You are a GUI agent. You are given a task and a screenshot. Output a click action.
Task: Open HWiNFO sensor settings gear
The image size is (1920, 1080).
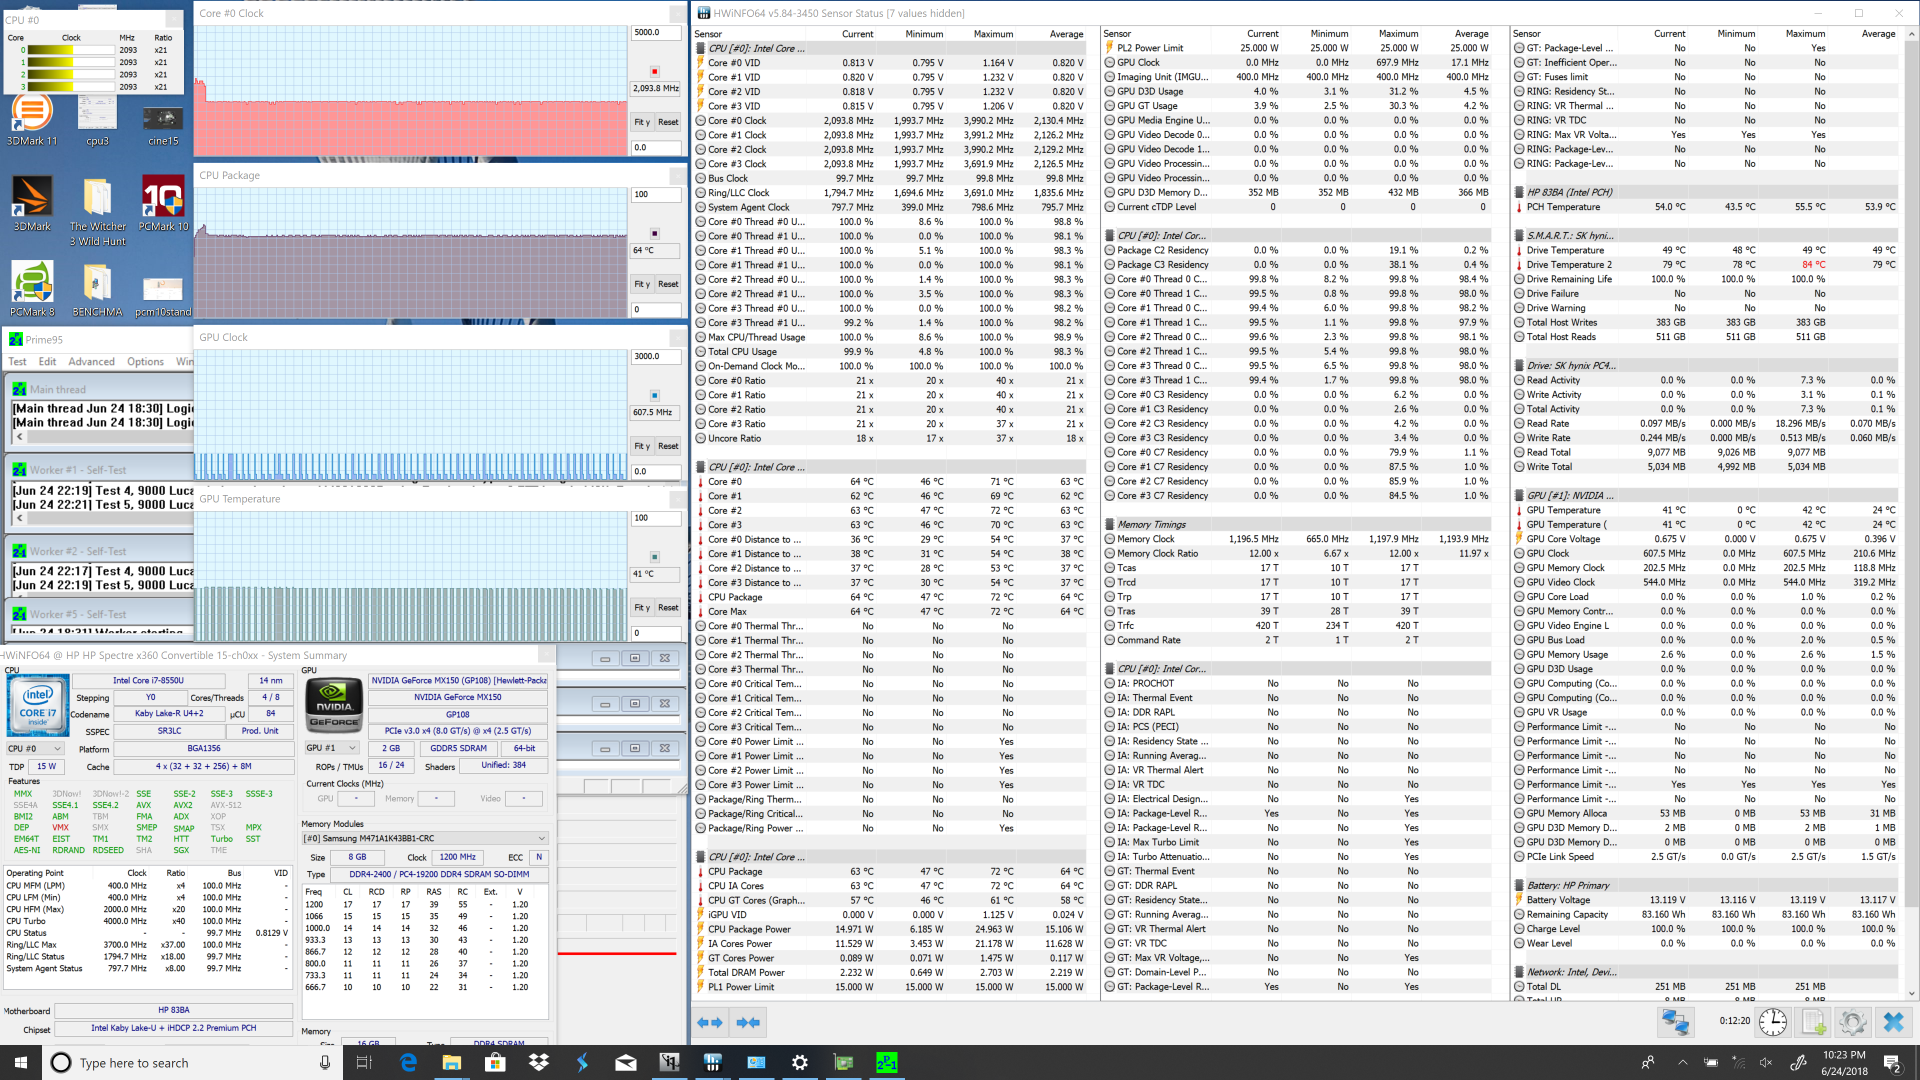click(1852, 1022)
